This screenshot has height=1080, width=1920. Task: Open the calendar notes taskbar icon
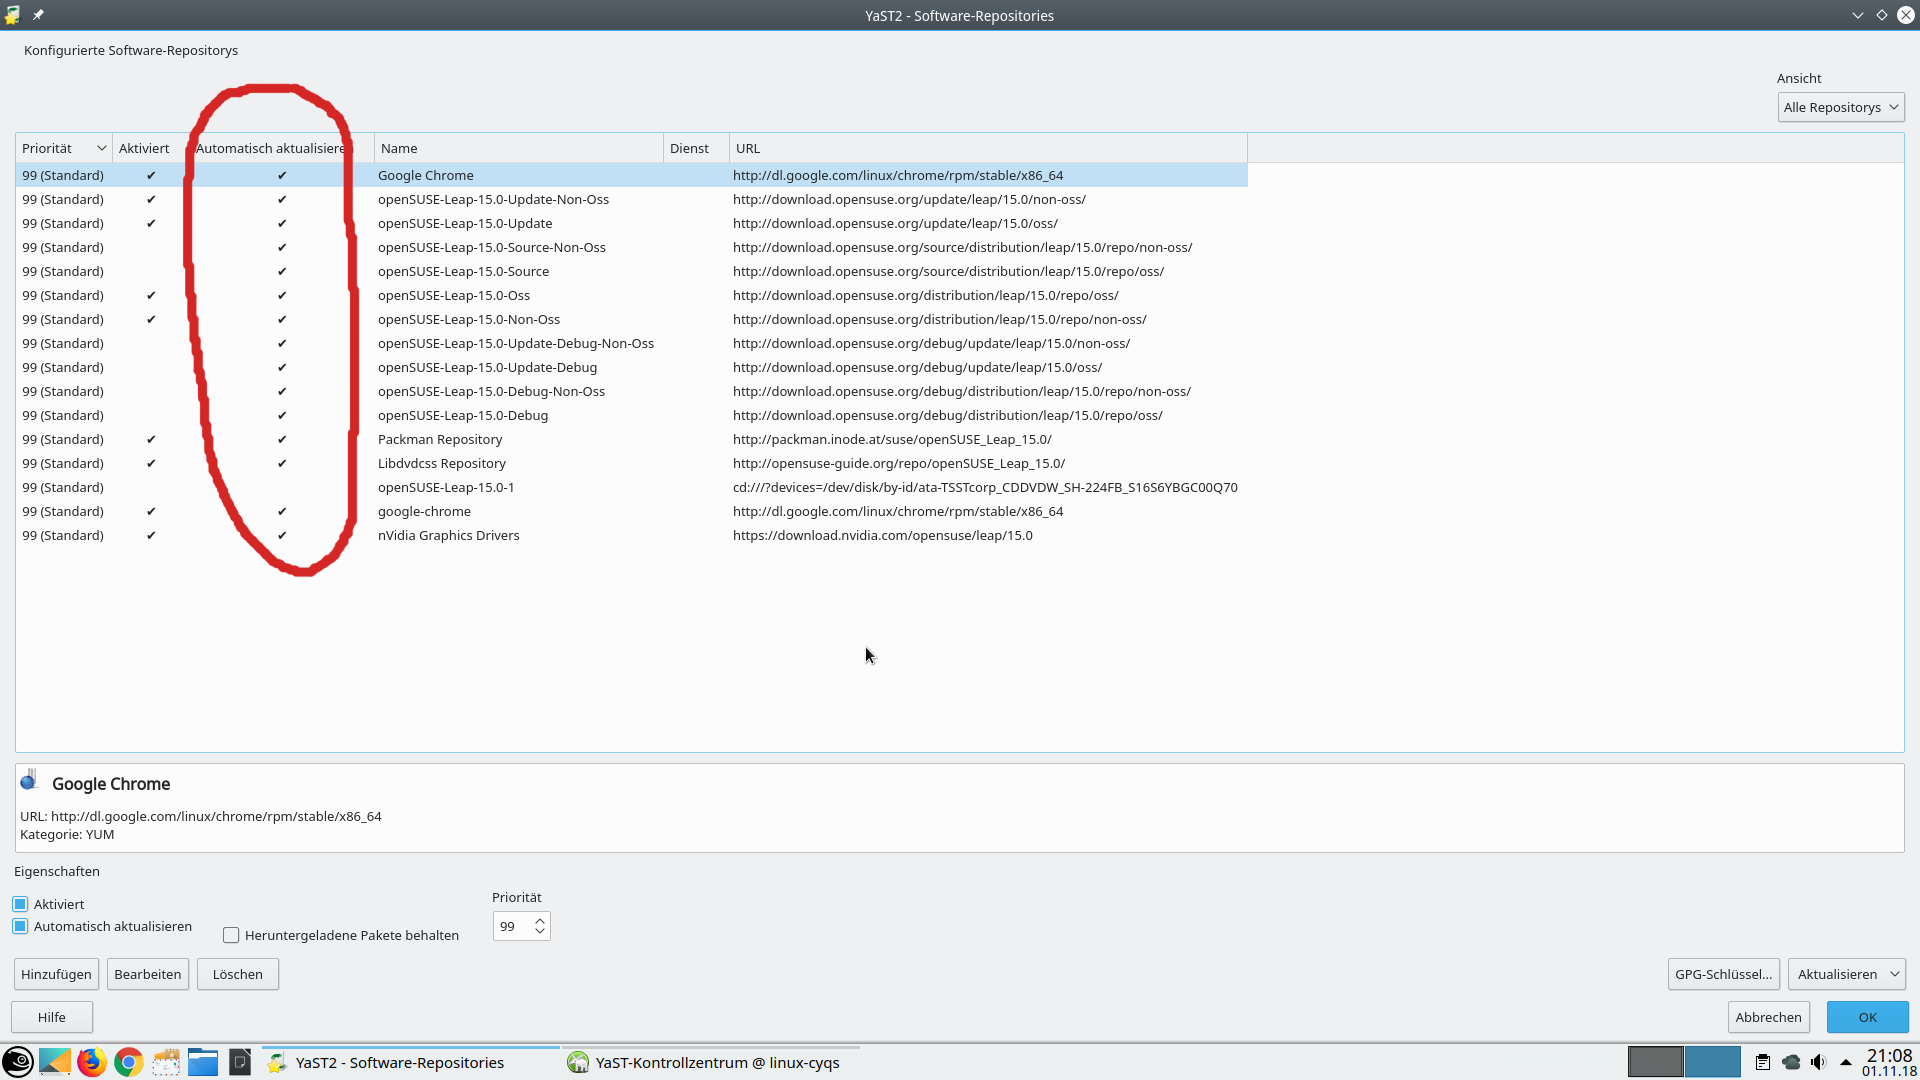point(166,1062)
